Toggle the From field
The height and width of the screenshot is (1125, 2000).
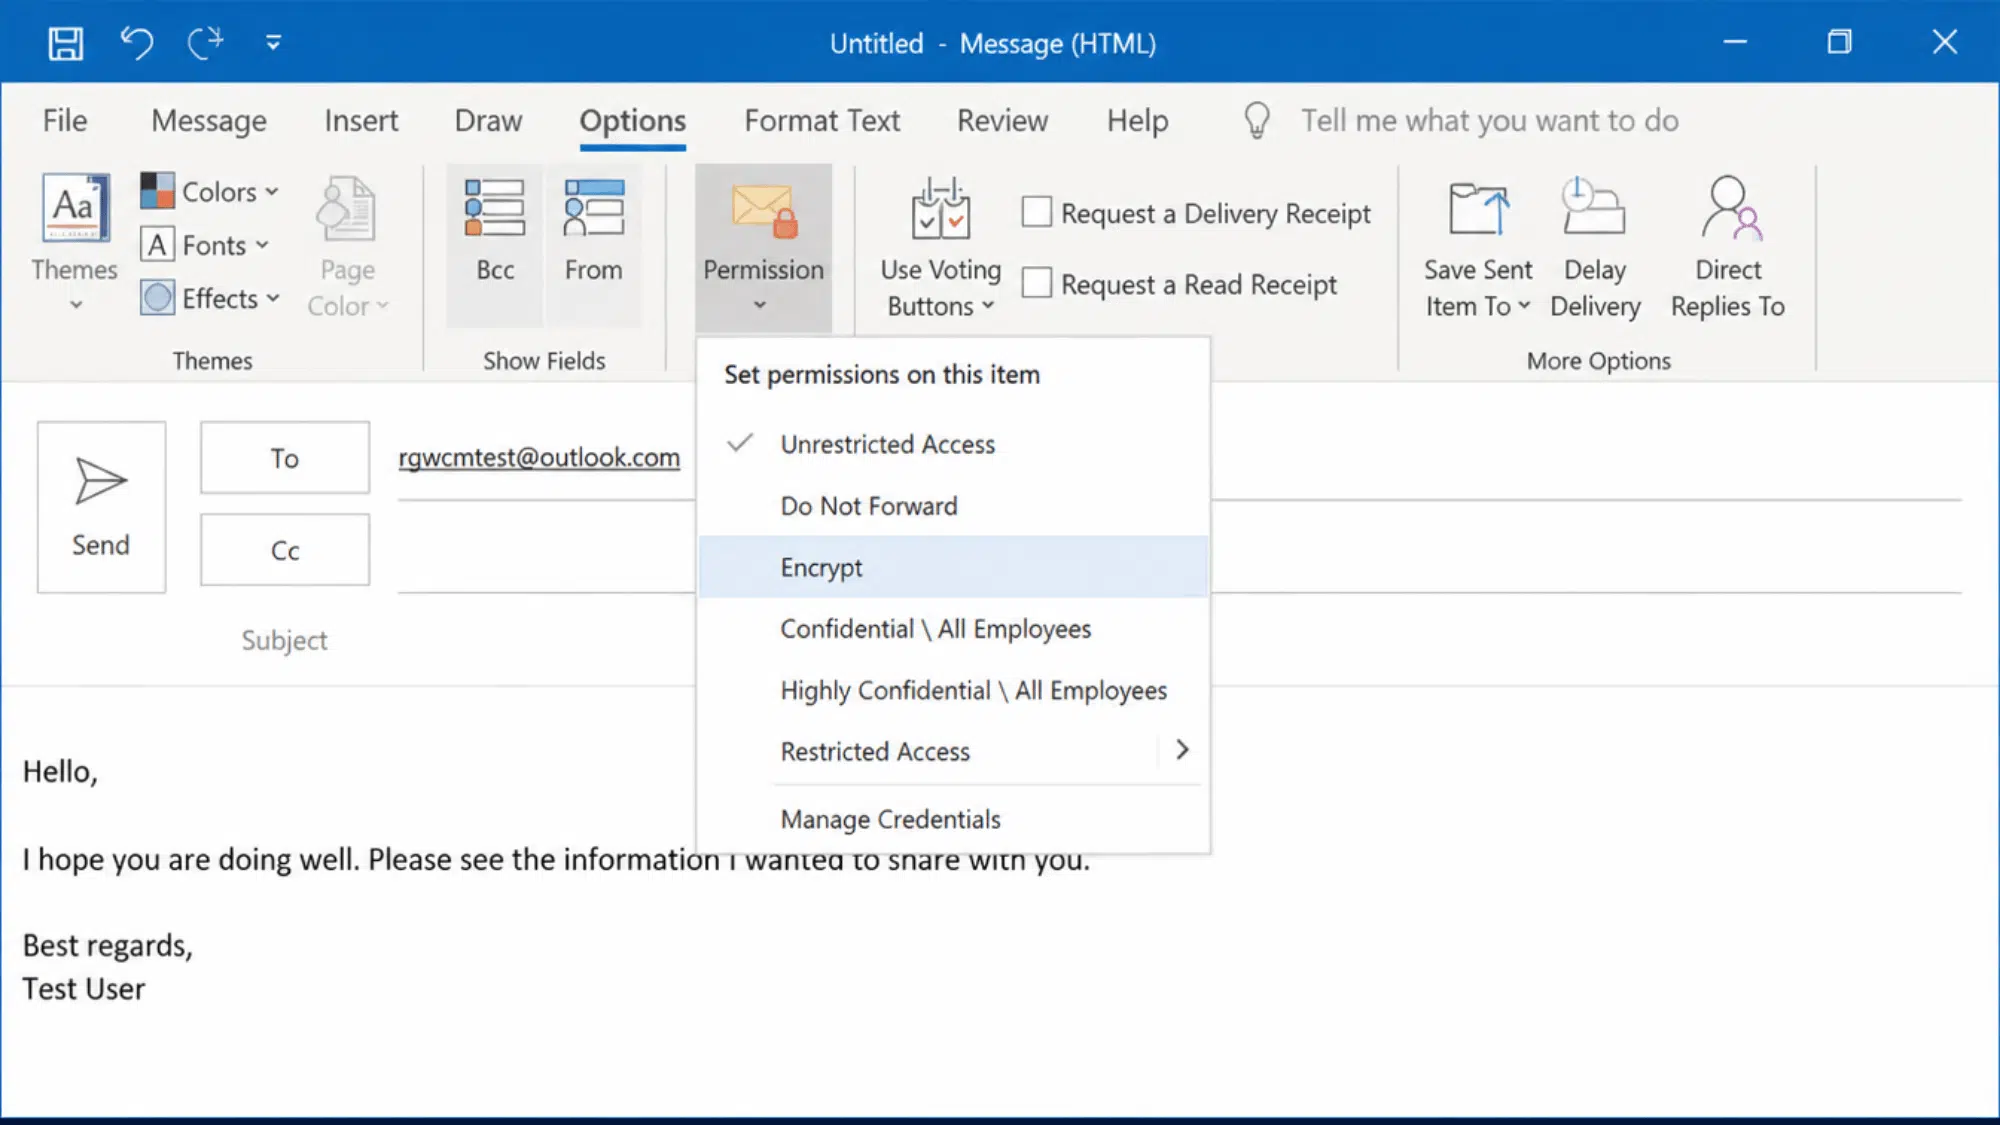[593, 246]
